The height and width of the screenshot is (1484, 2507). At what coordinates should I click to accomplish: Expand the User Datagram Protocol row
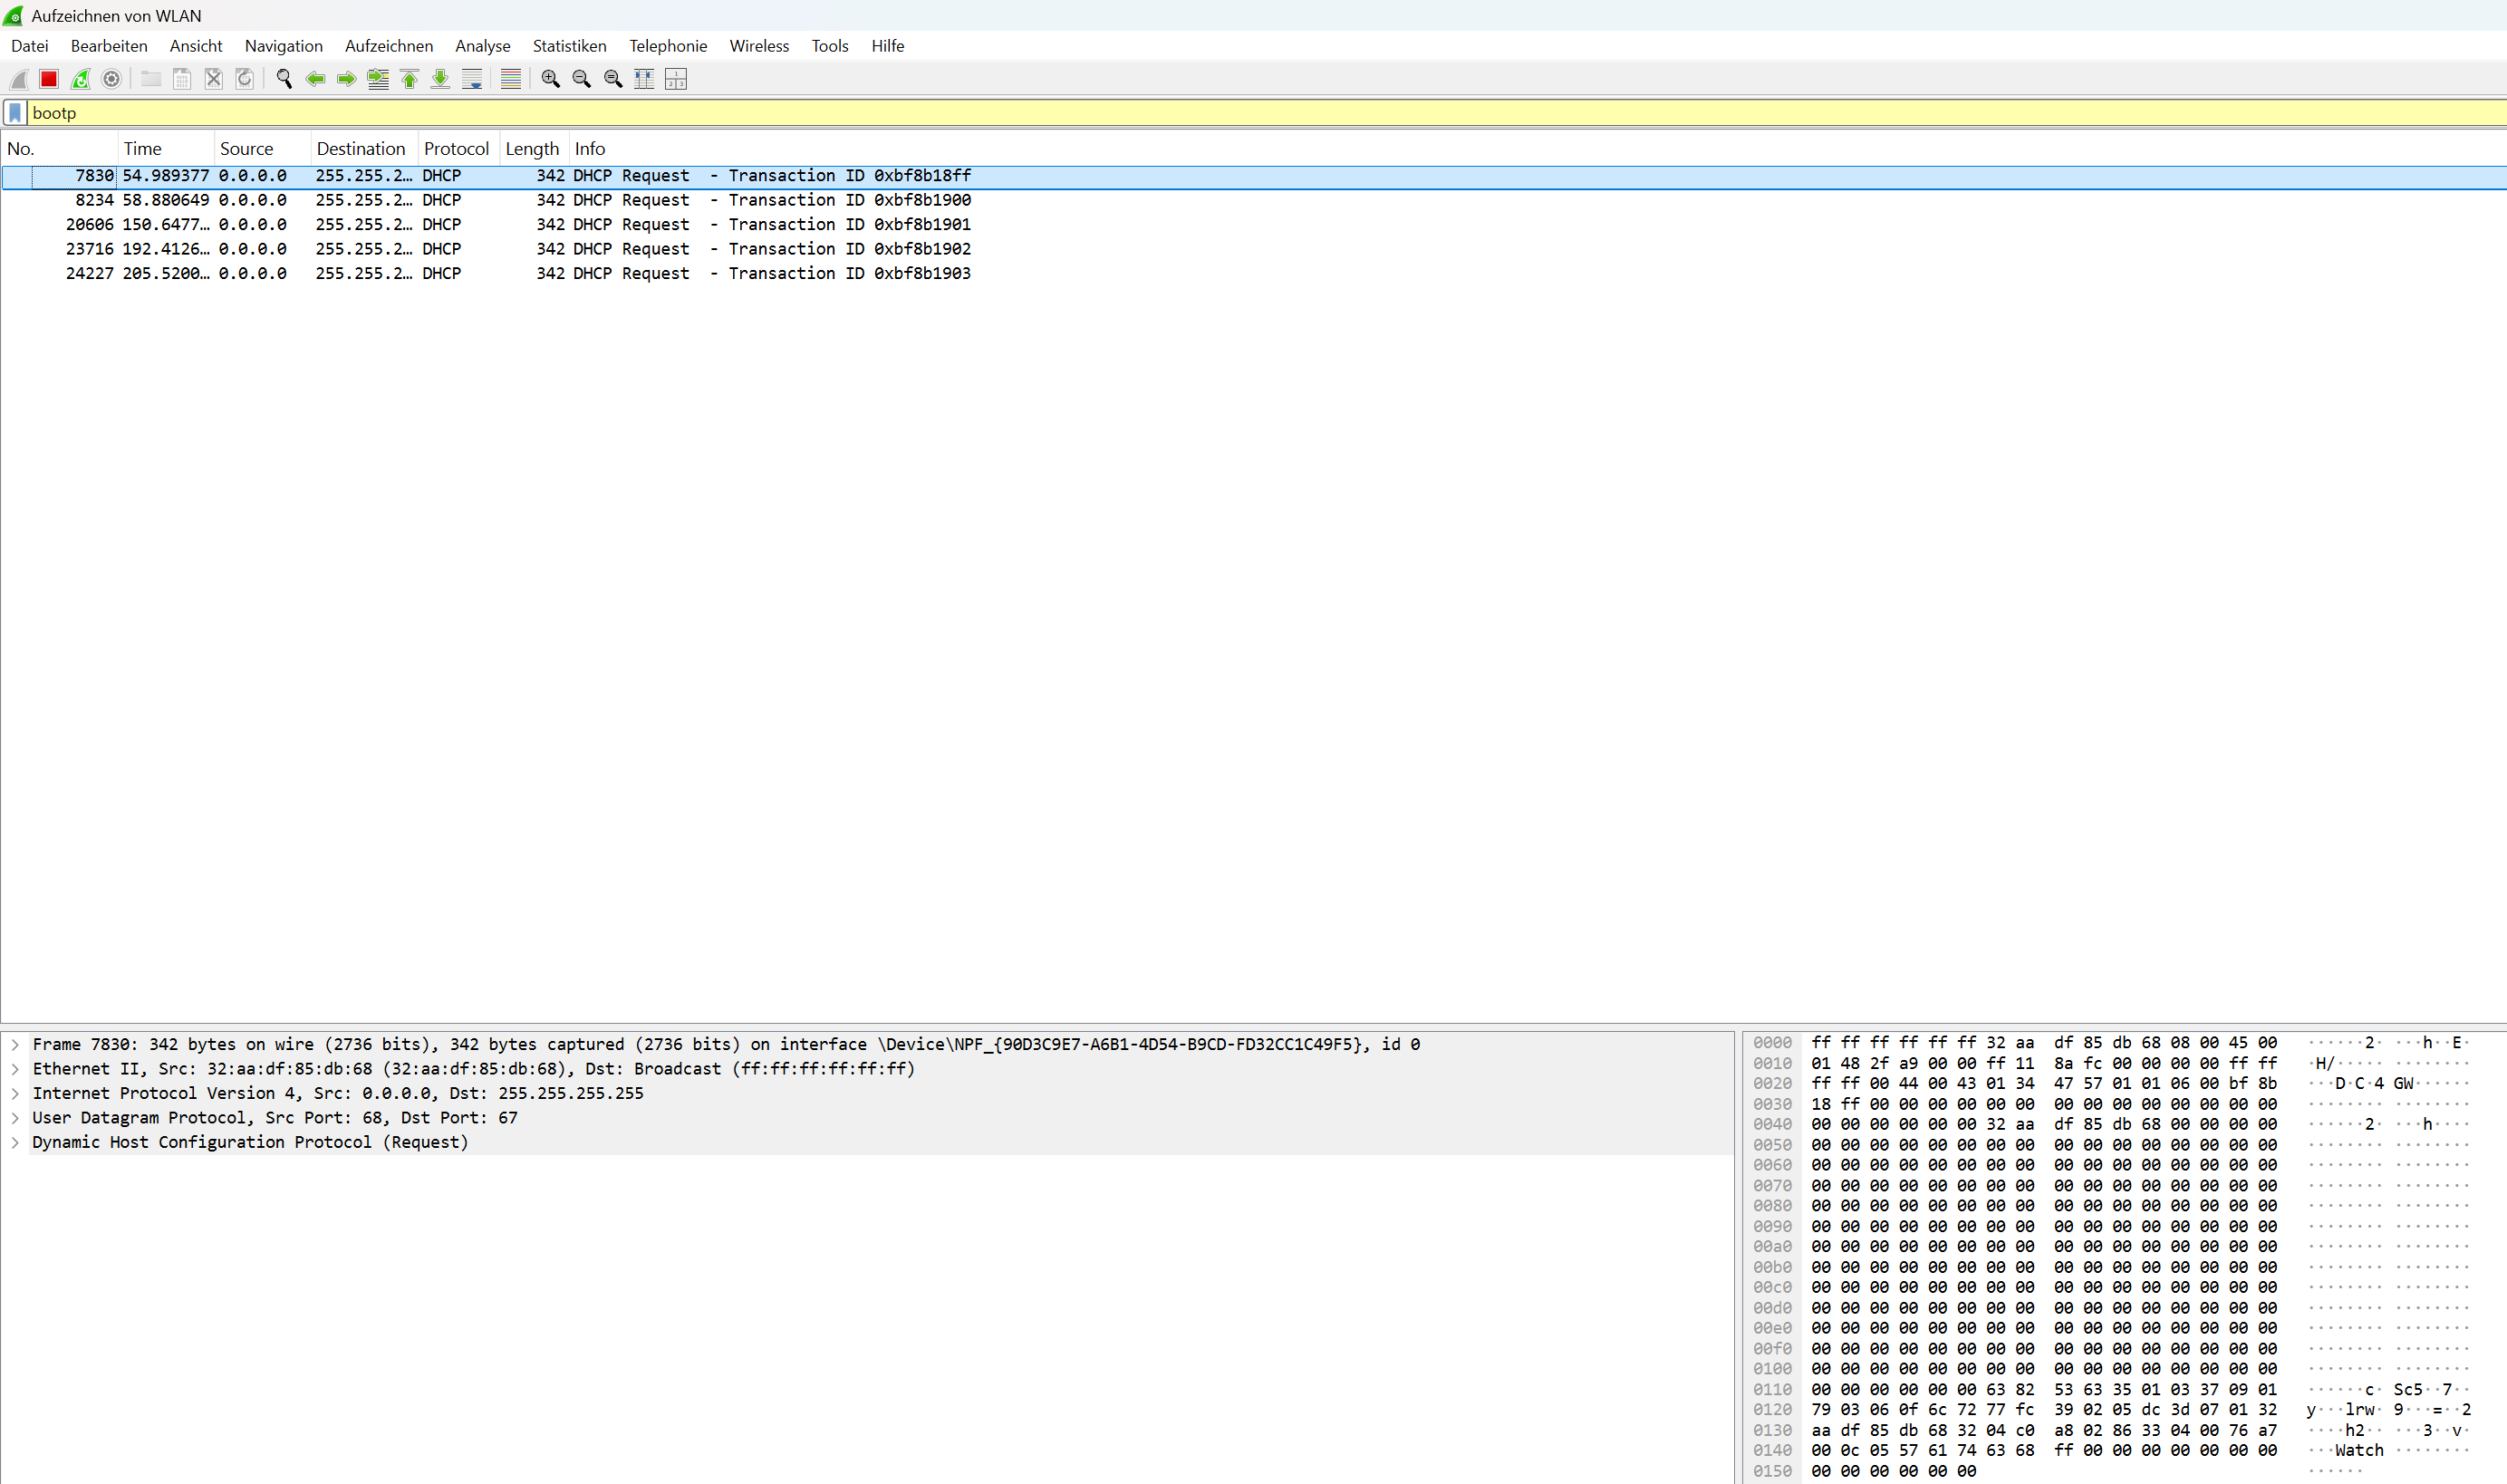click(15, 1118)
